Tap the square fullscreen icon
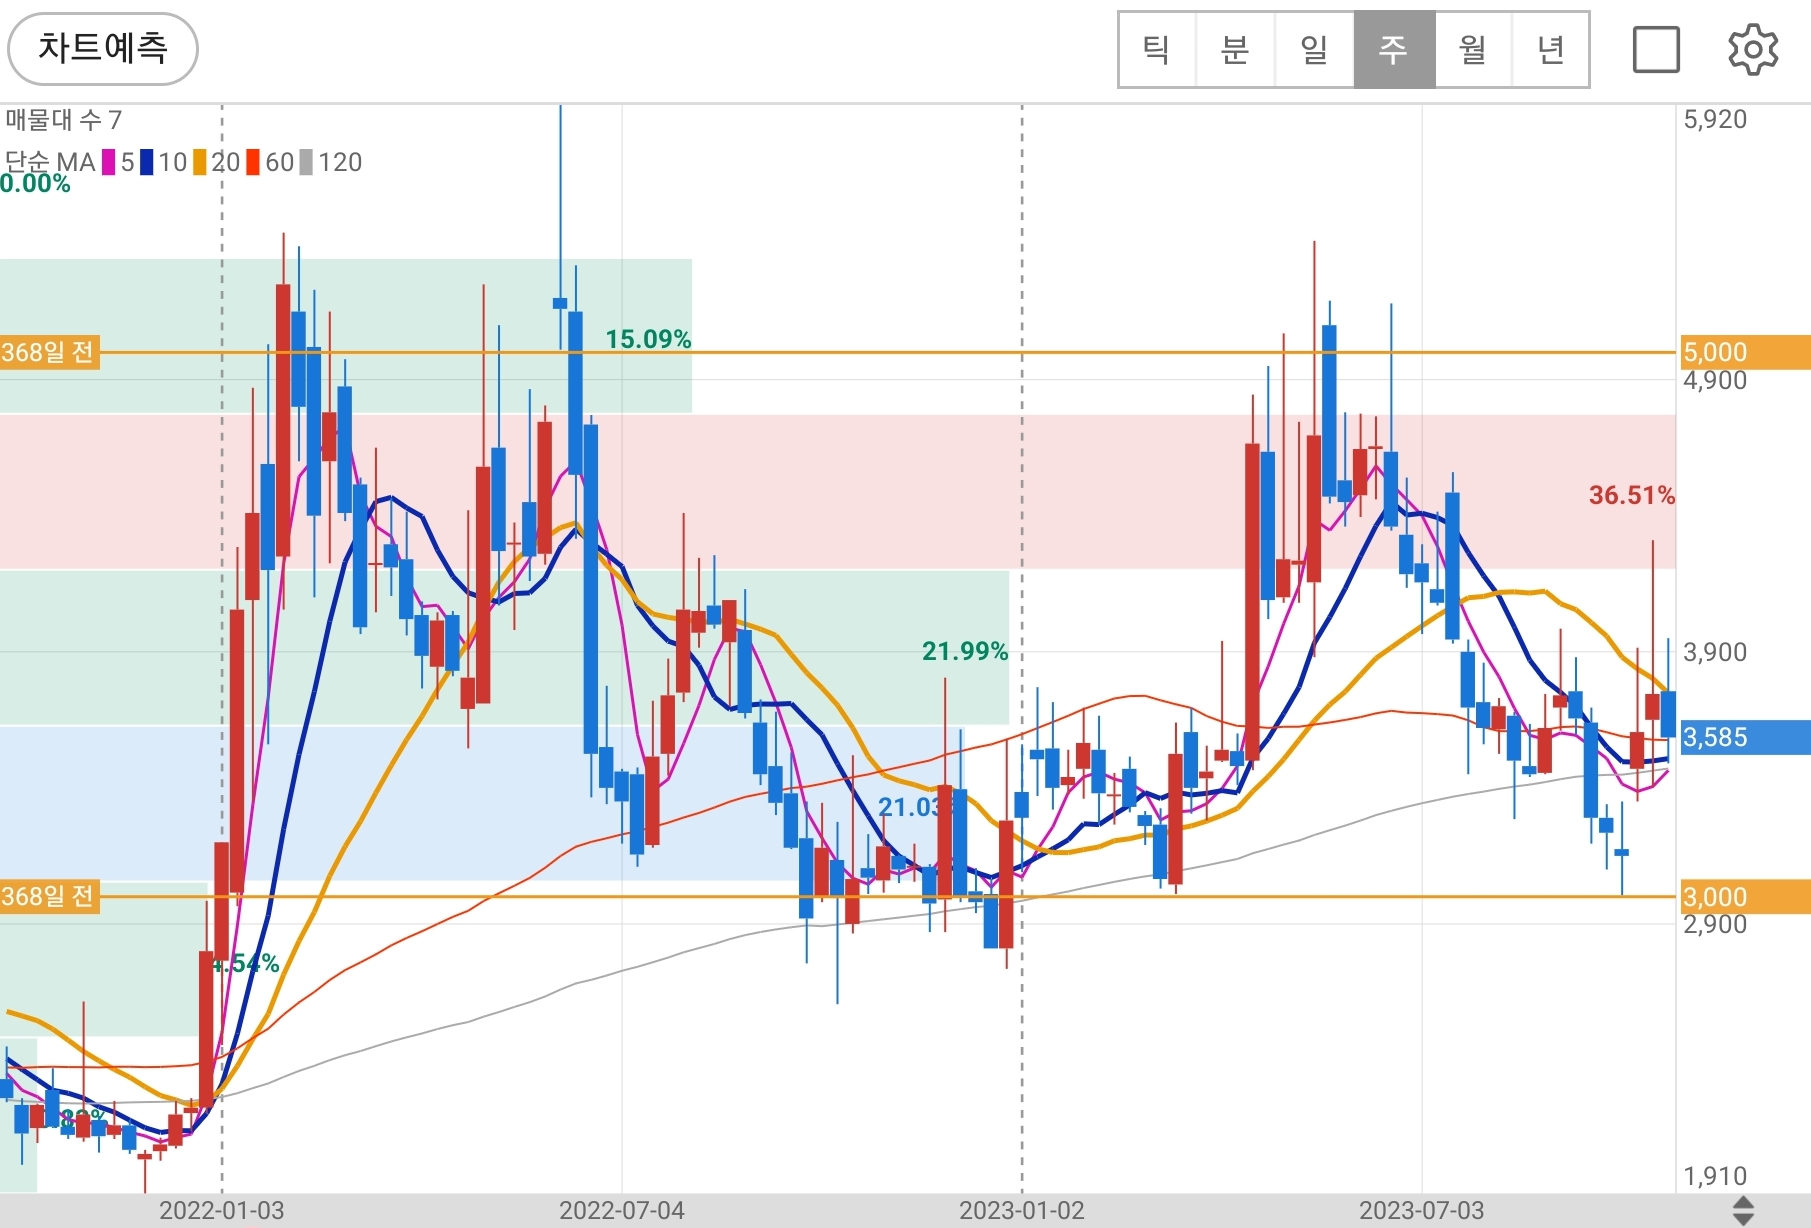 1656,49
